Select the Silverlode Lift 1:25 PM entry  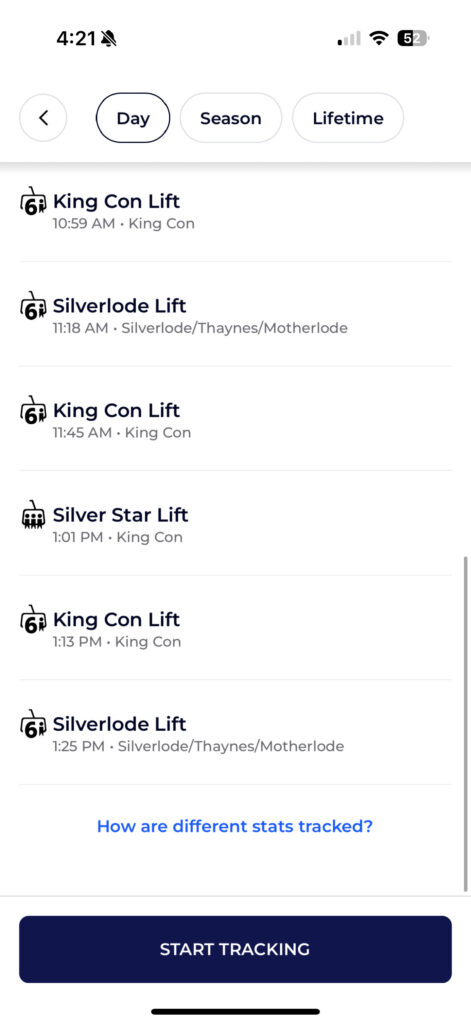(235, 732)
